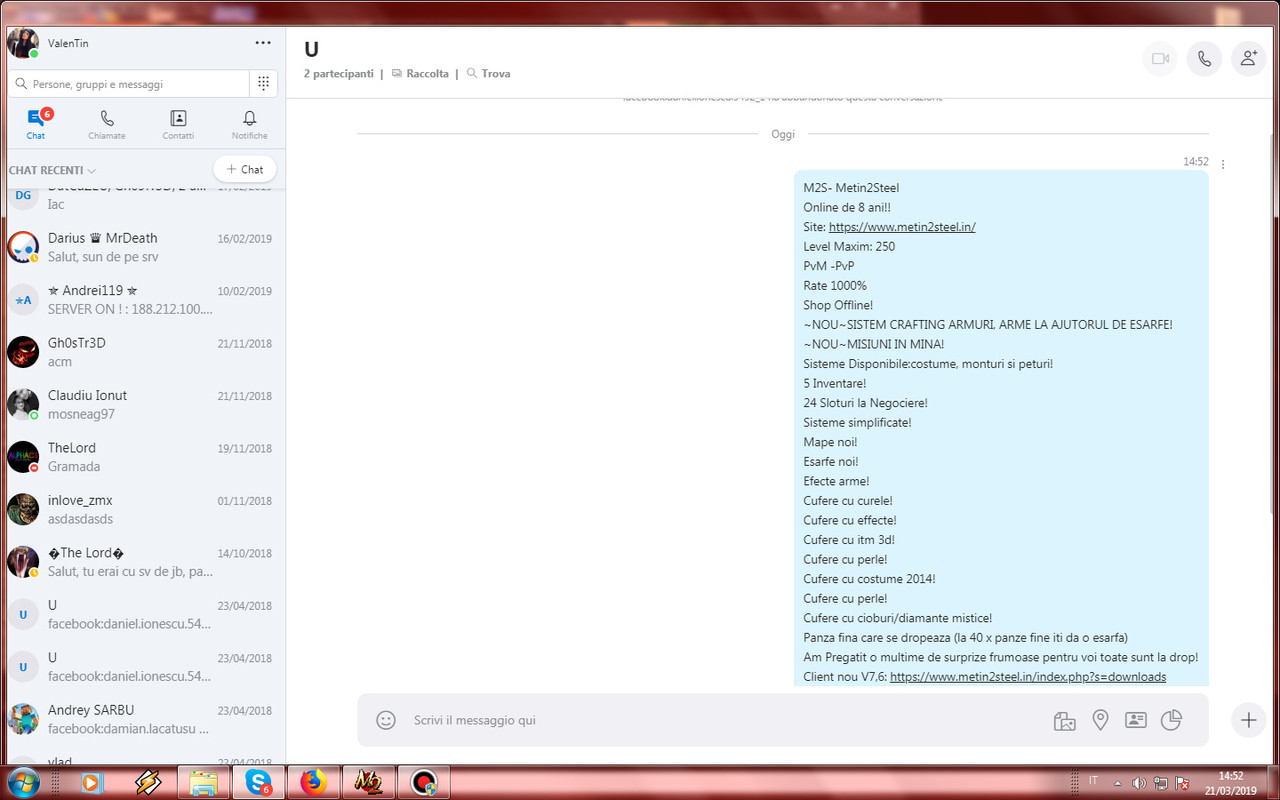
Task: Click the + Chat button
Action: [245, 169]
